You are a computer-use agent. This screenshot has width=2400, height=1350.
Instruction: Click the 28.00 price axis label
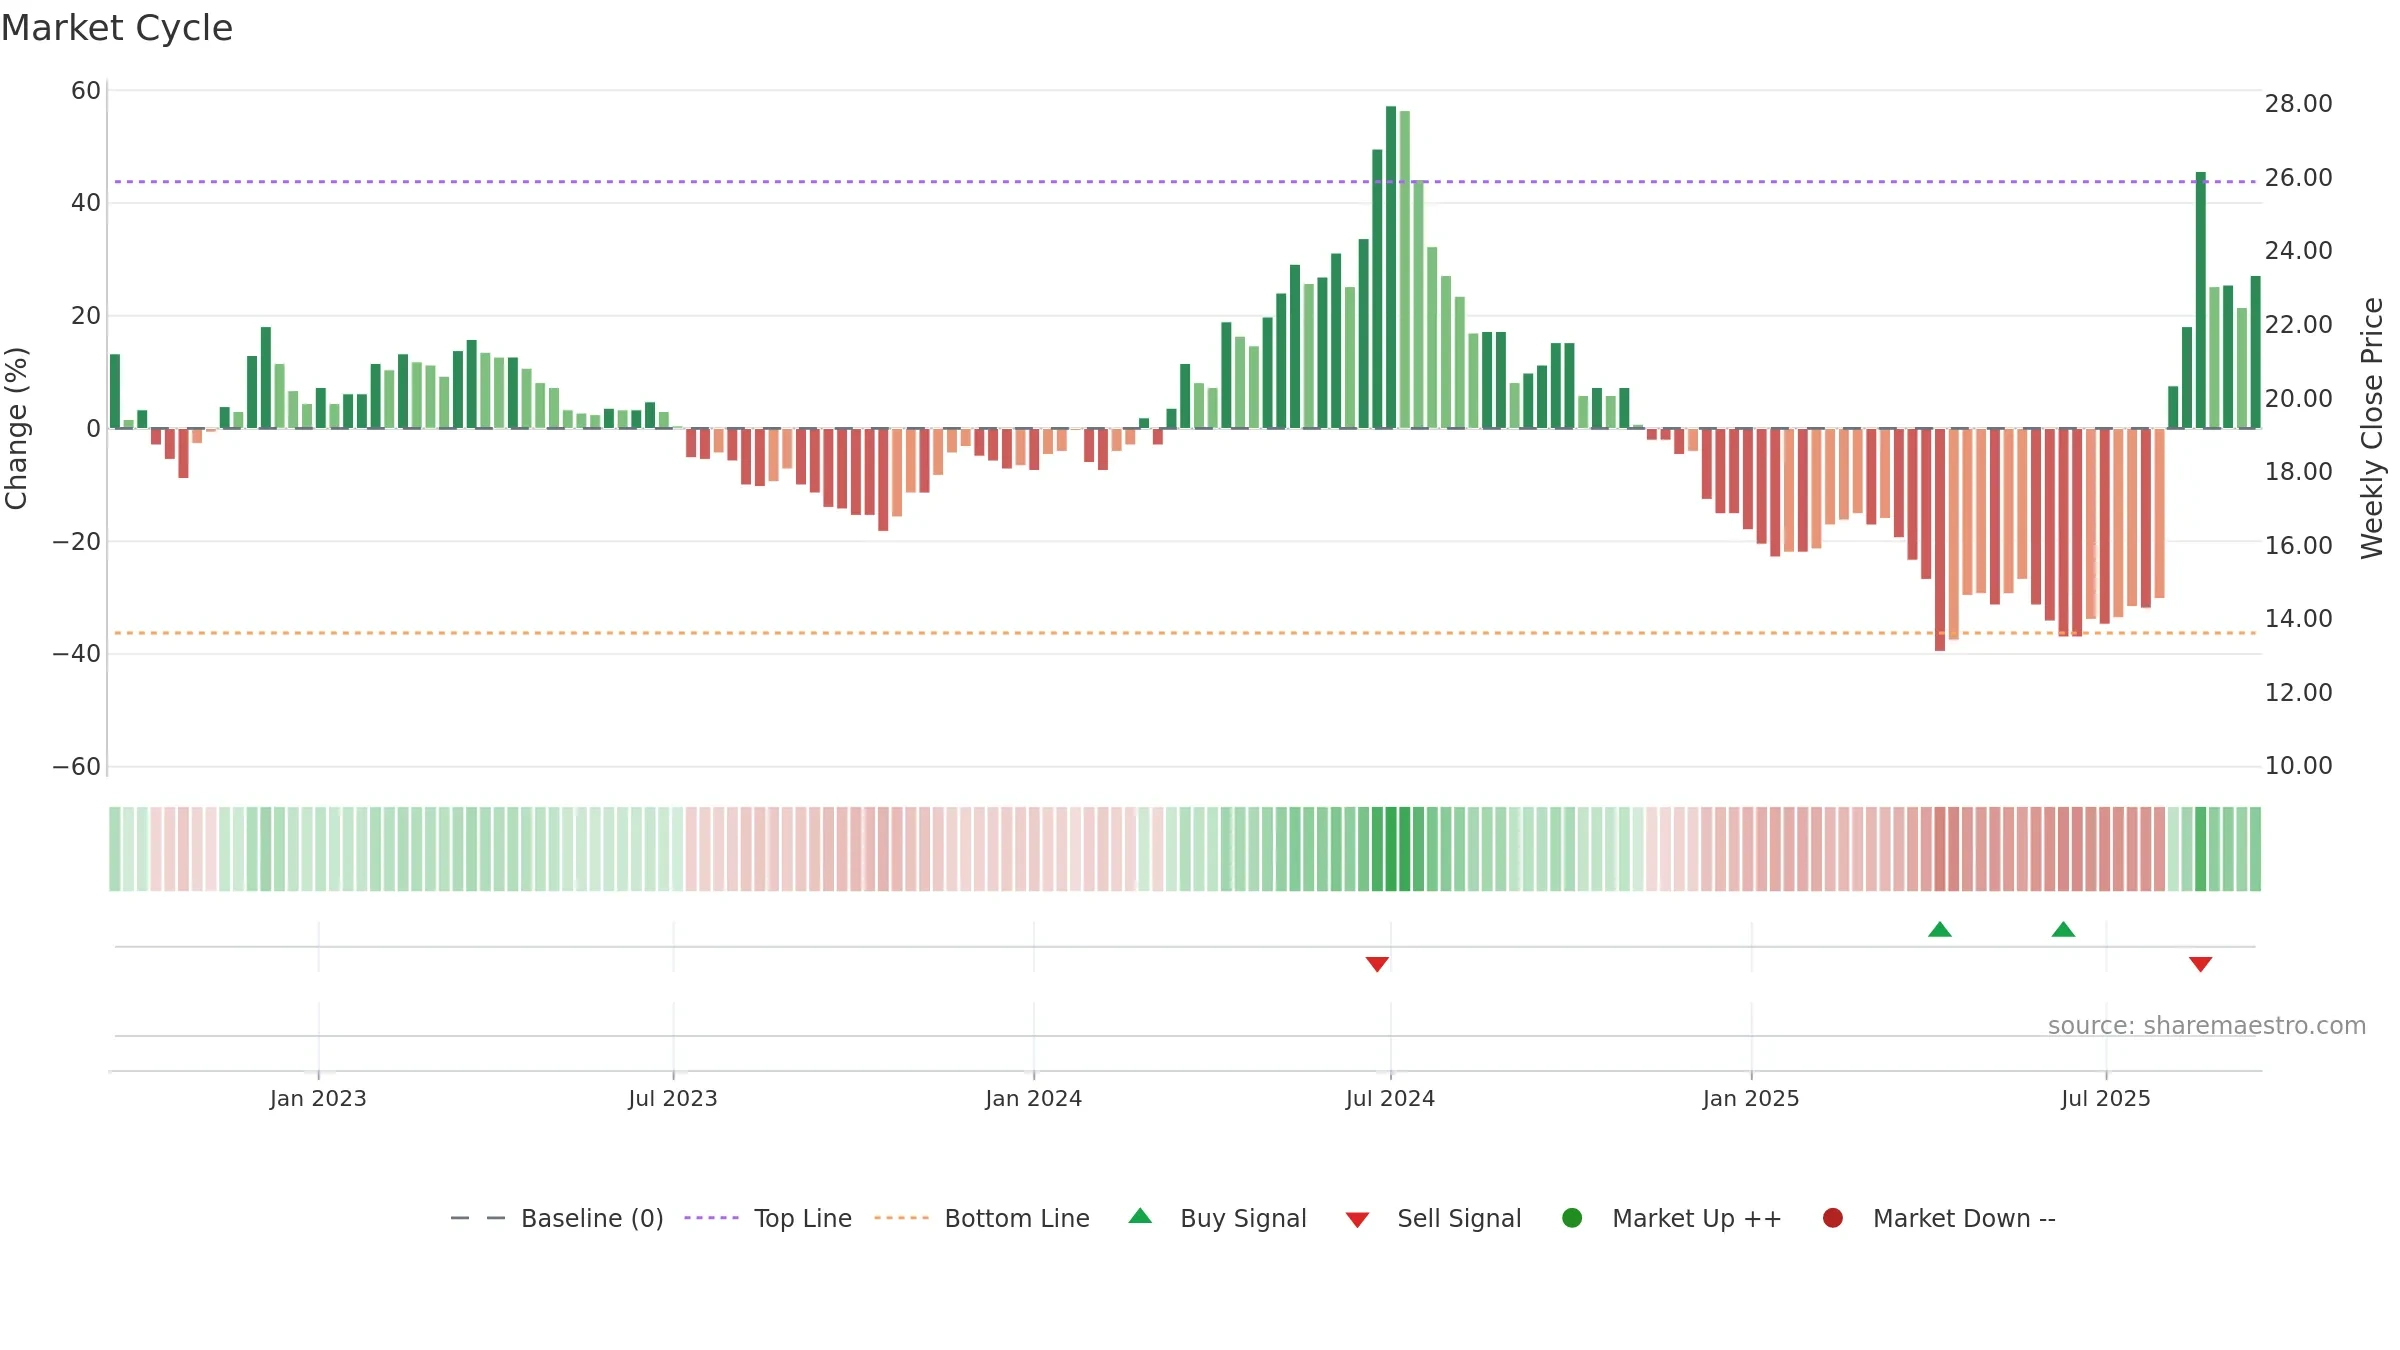coord(2298,103)
